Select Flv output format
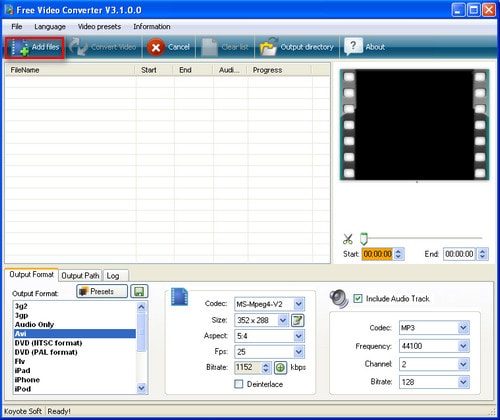 (75, 361)
